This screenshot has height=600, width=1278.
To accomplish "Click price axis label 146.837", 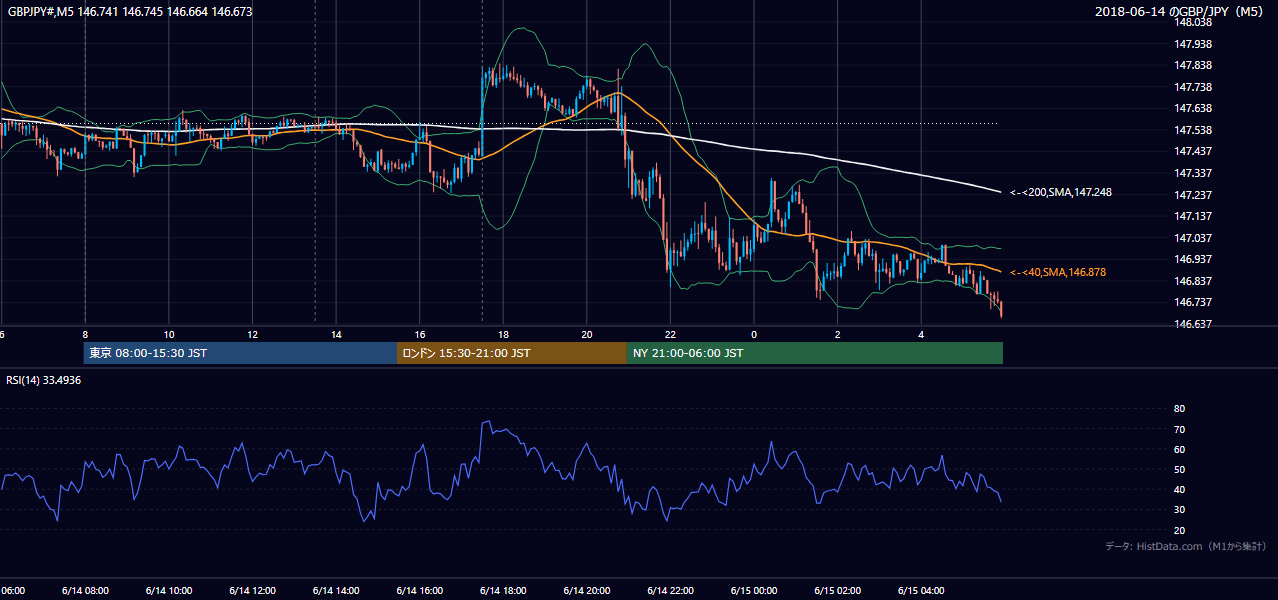I will [1194, 281].
